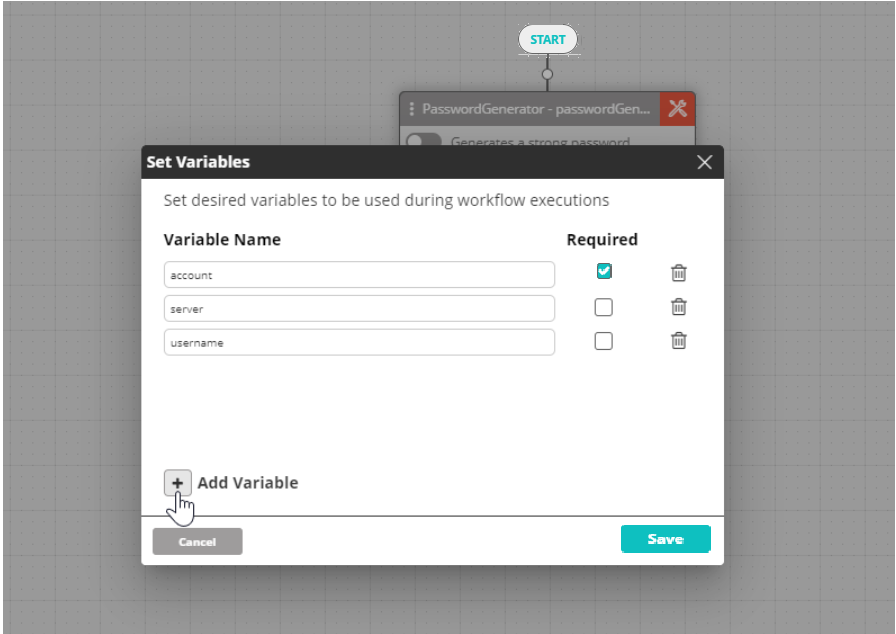Check Required for server variable

pos(603,307)
